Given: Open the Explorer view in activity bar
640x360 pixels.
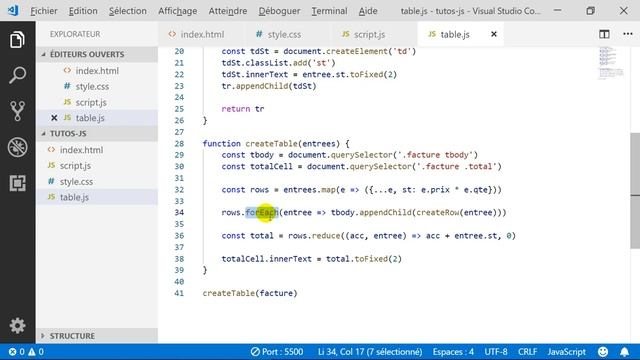Looking at the screenshot, I should [x=17, y=40].
